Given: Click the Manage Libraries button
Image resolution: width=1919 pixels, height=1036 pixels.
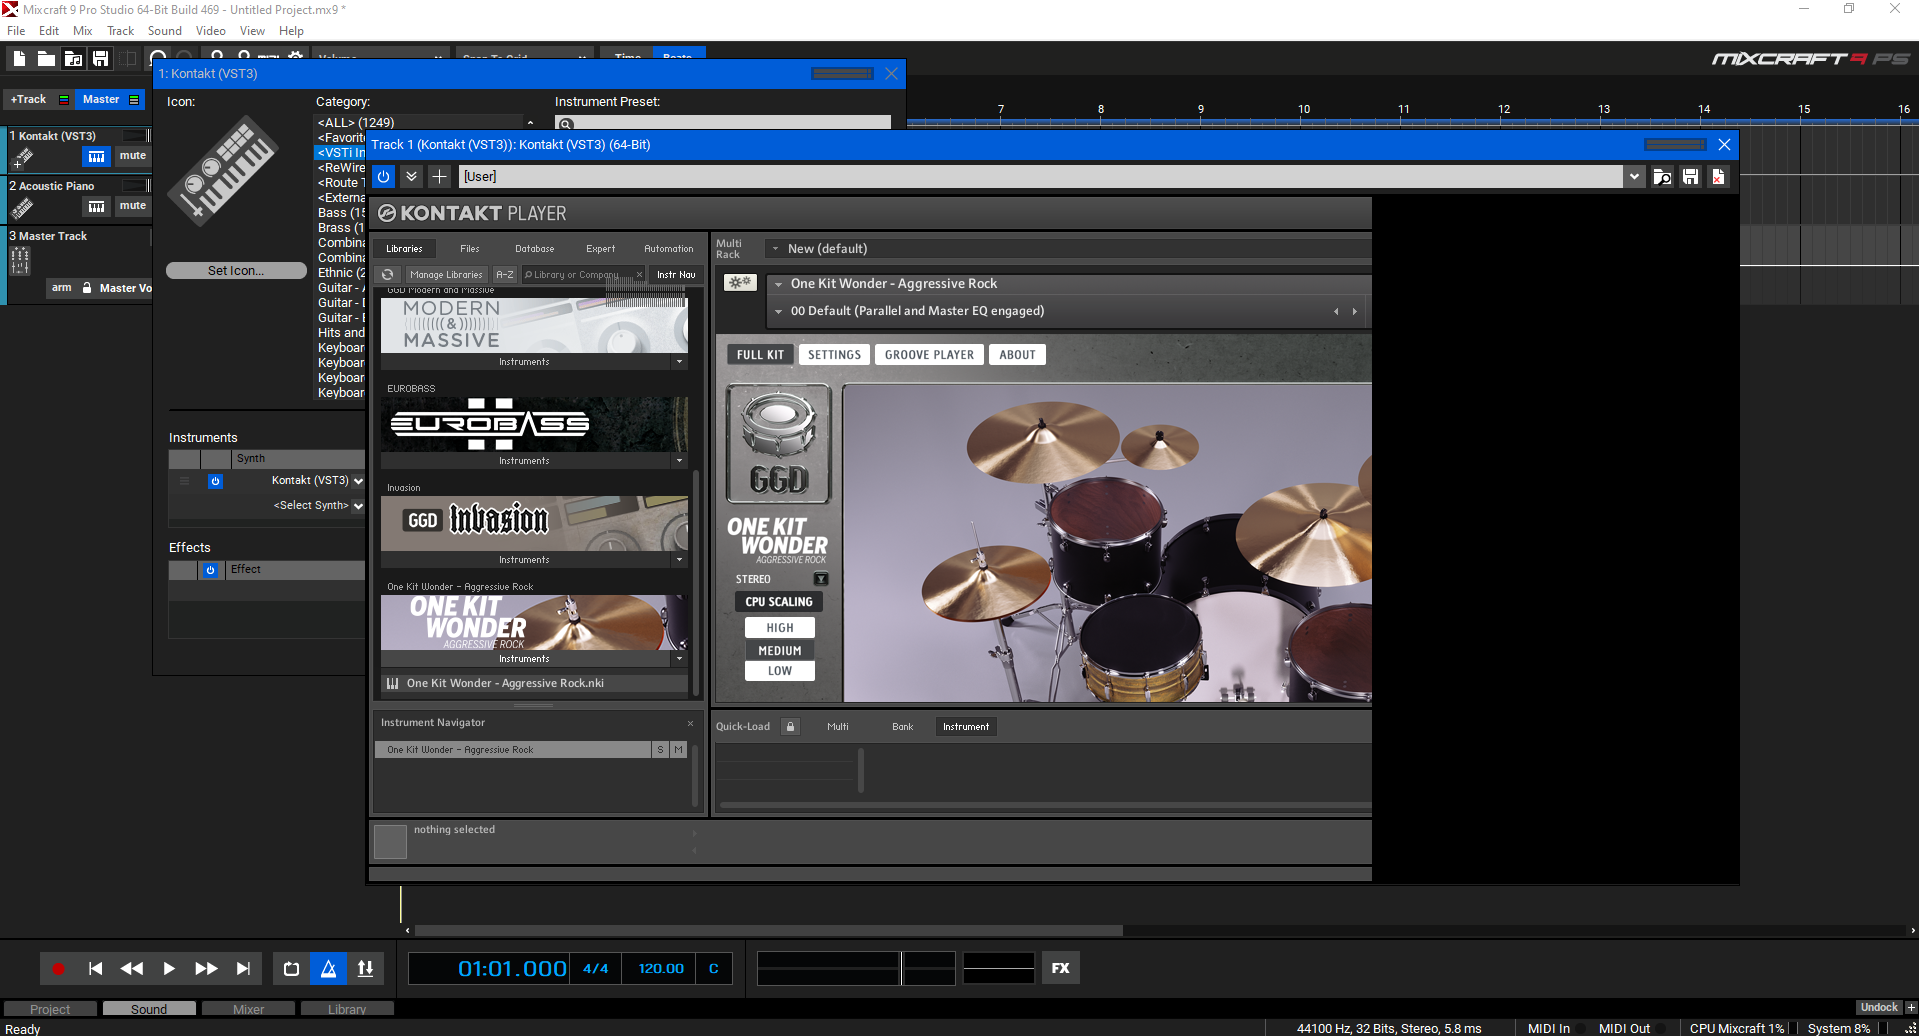Looking at the screenshot, I should pyautogui.click(x=446, y=274).
